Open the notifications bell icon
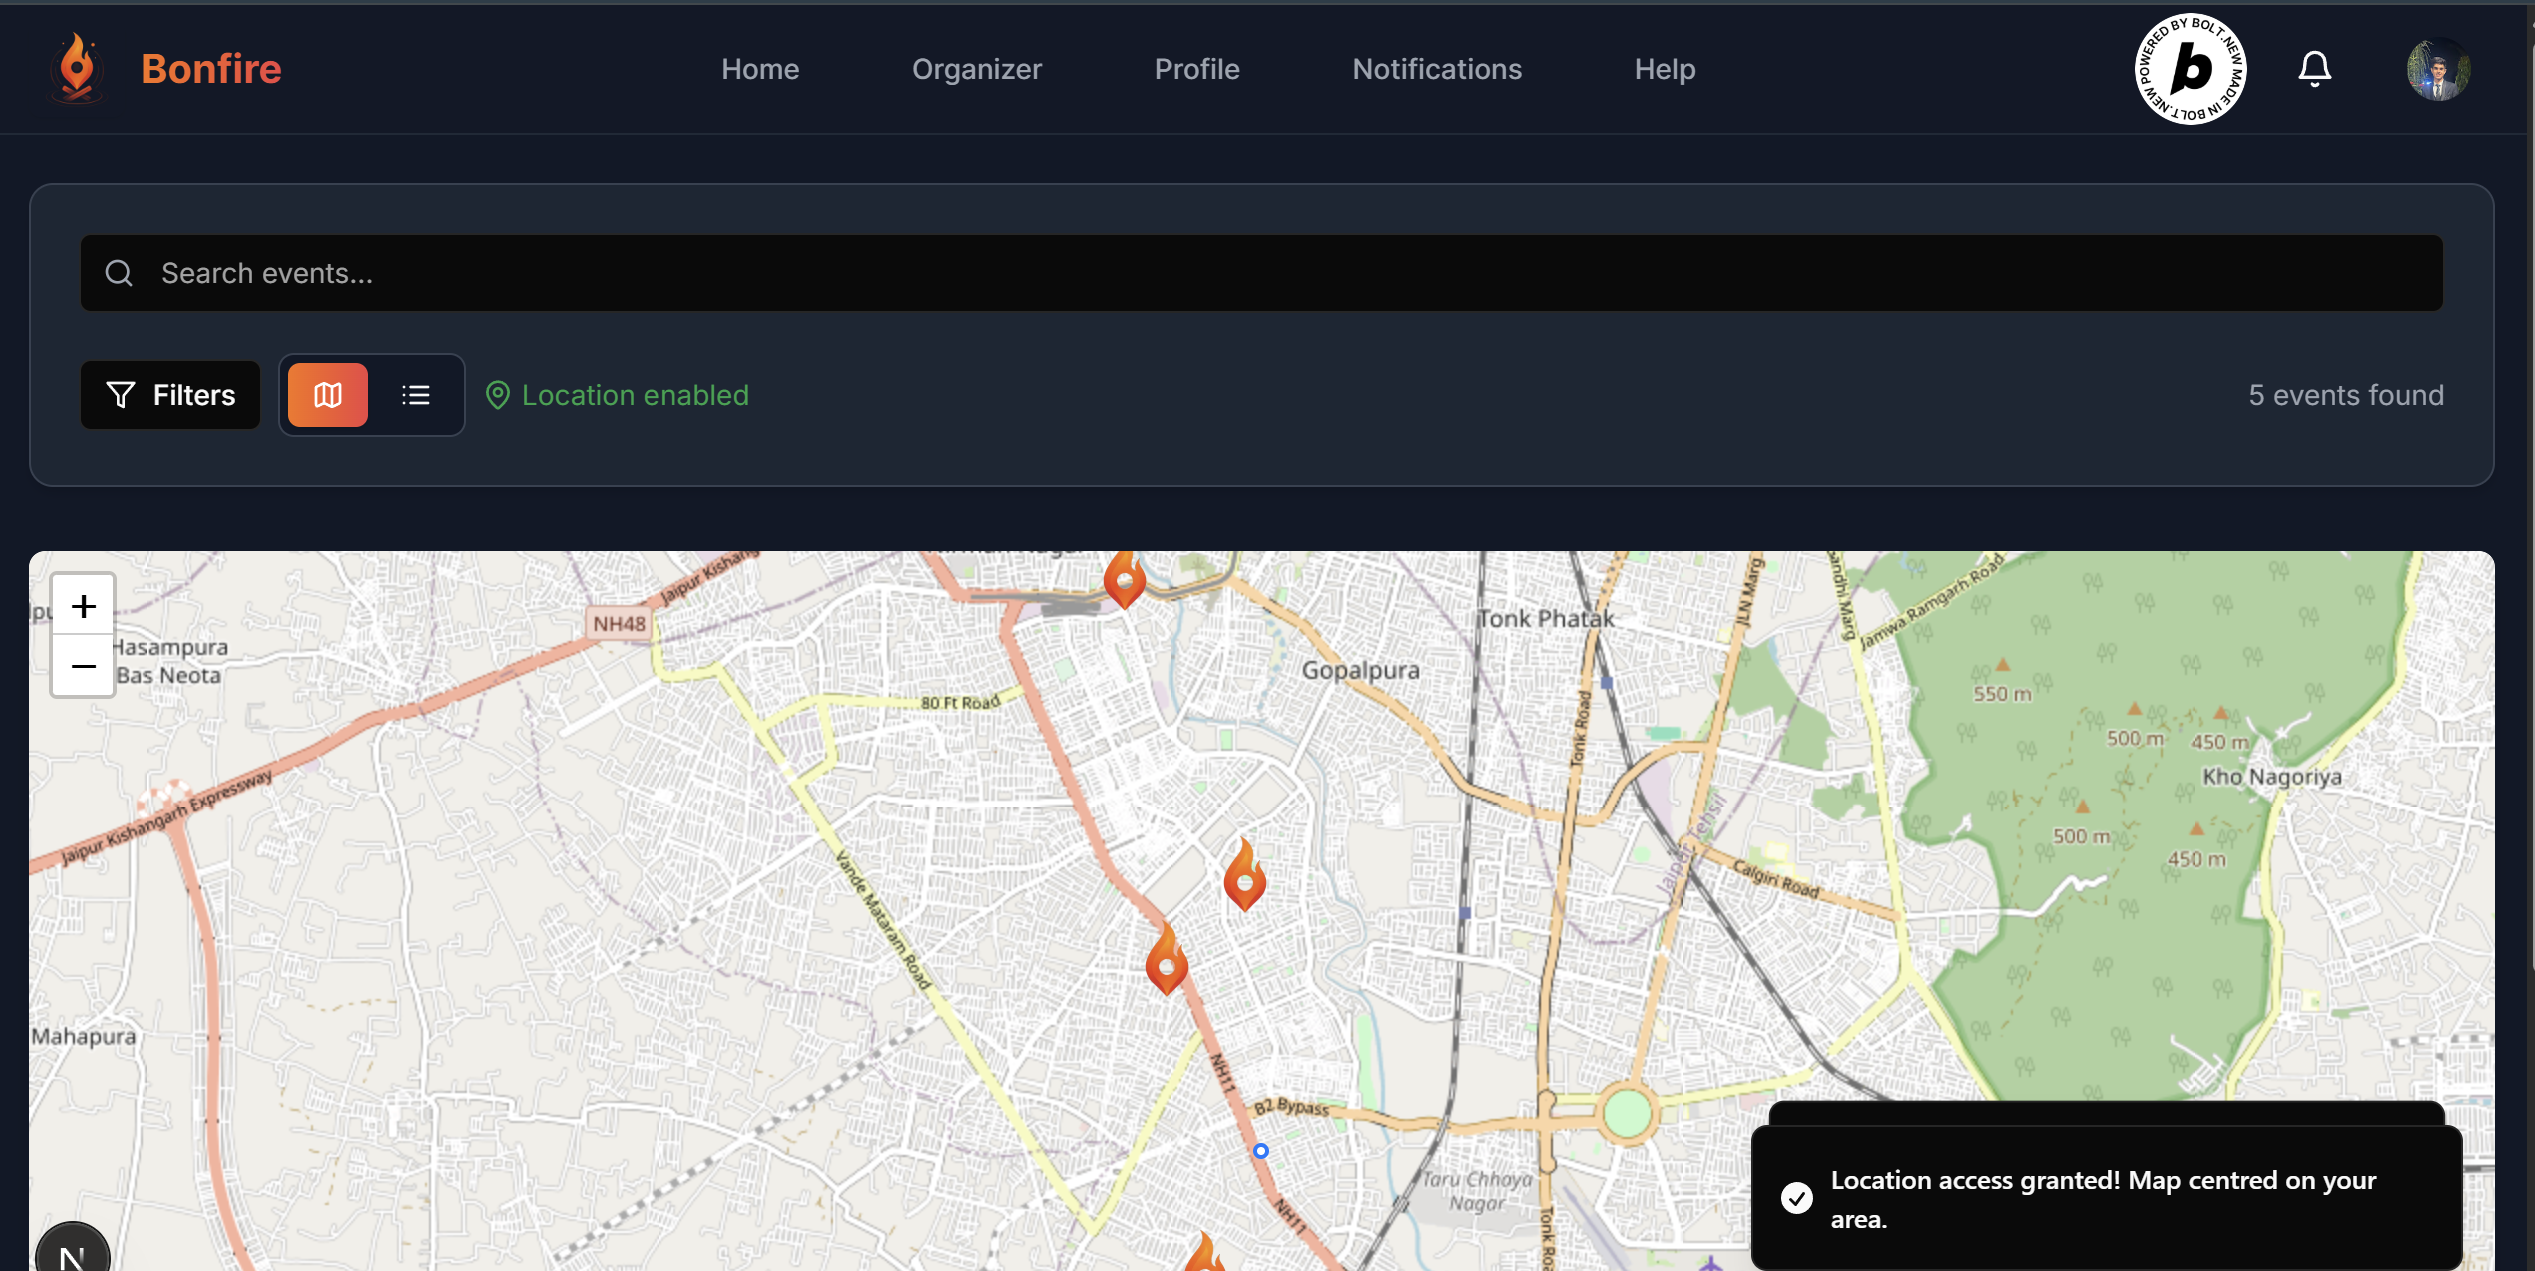Image resolution: width=2535 pixels, height=1271 pixels. [2314, 68]
